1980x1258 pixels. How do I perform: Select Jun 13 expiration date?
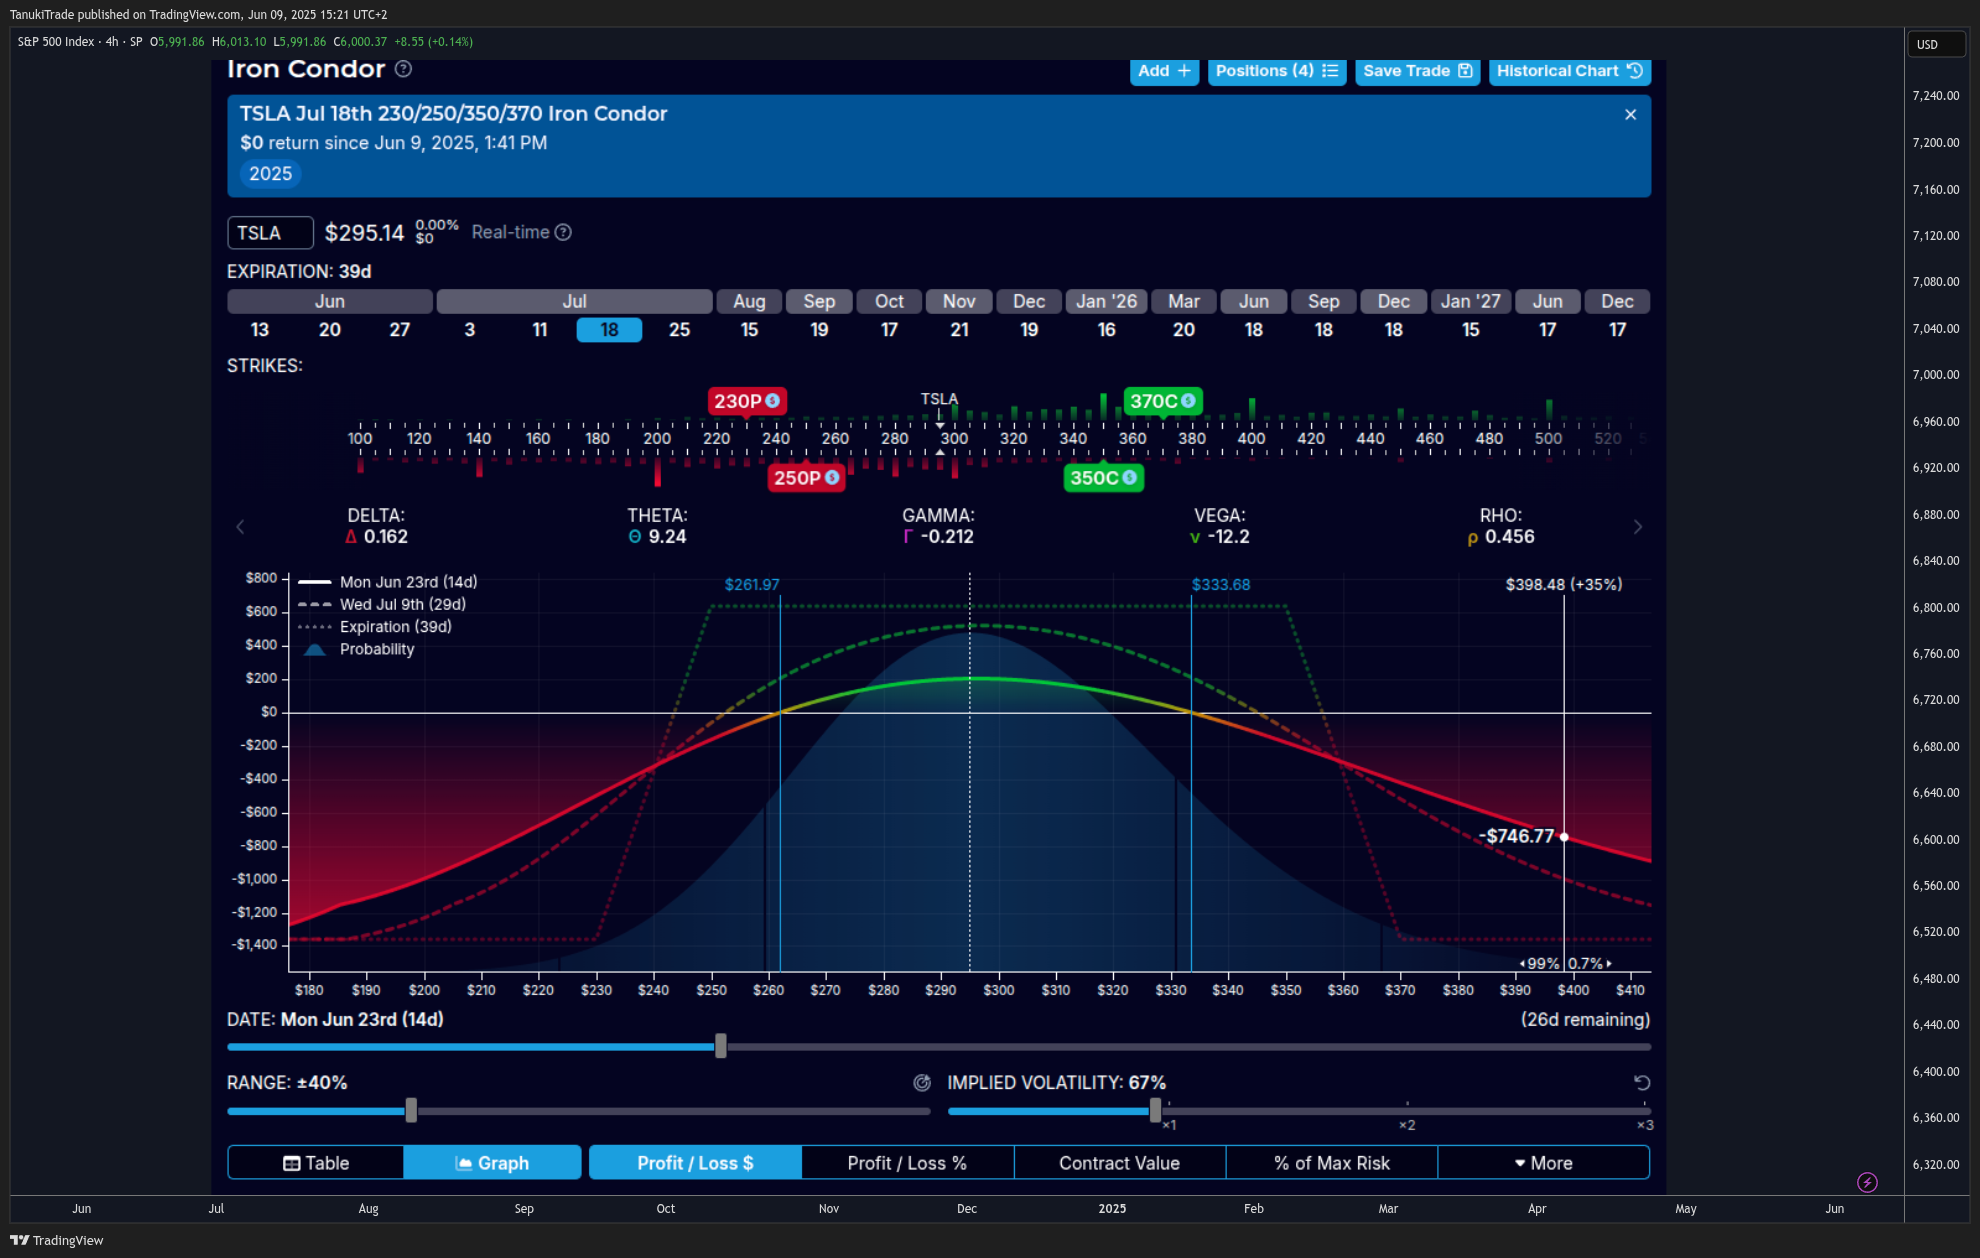click(x=260, y=330)
